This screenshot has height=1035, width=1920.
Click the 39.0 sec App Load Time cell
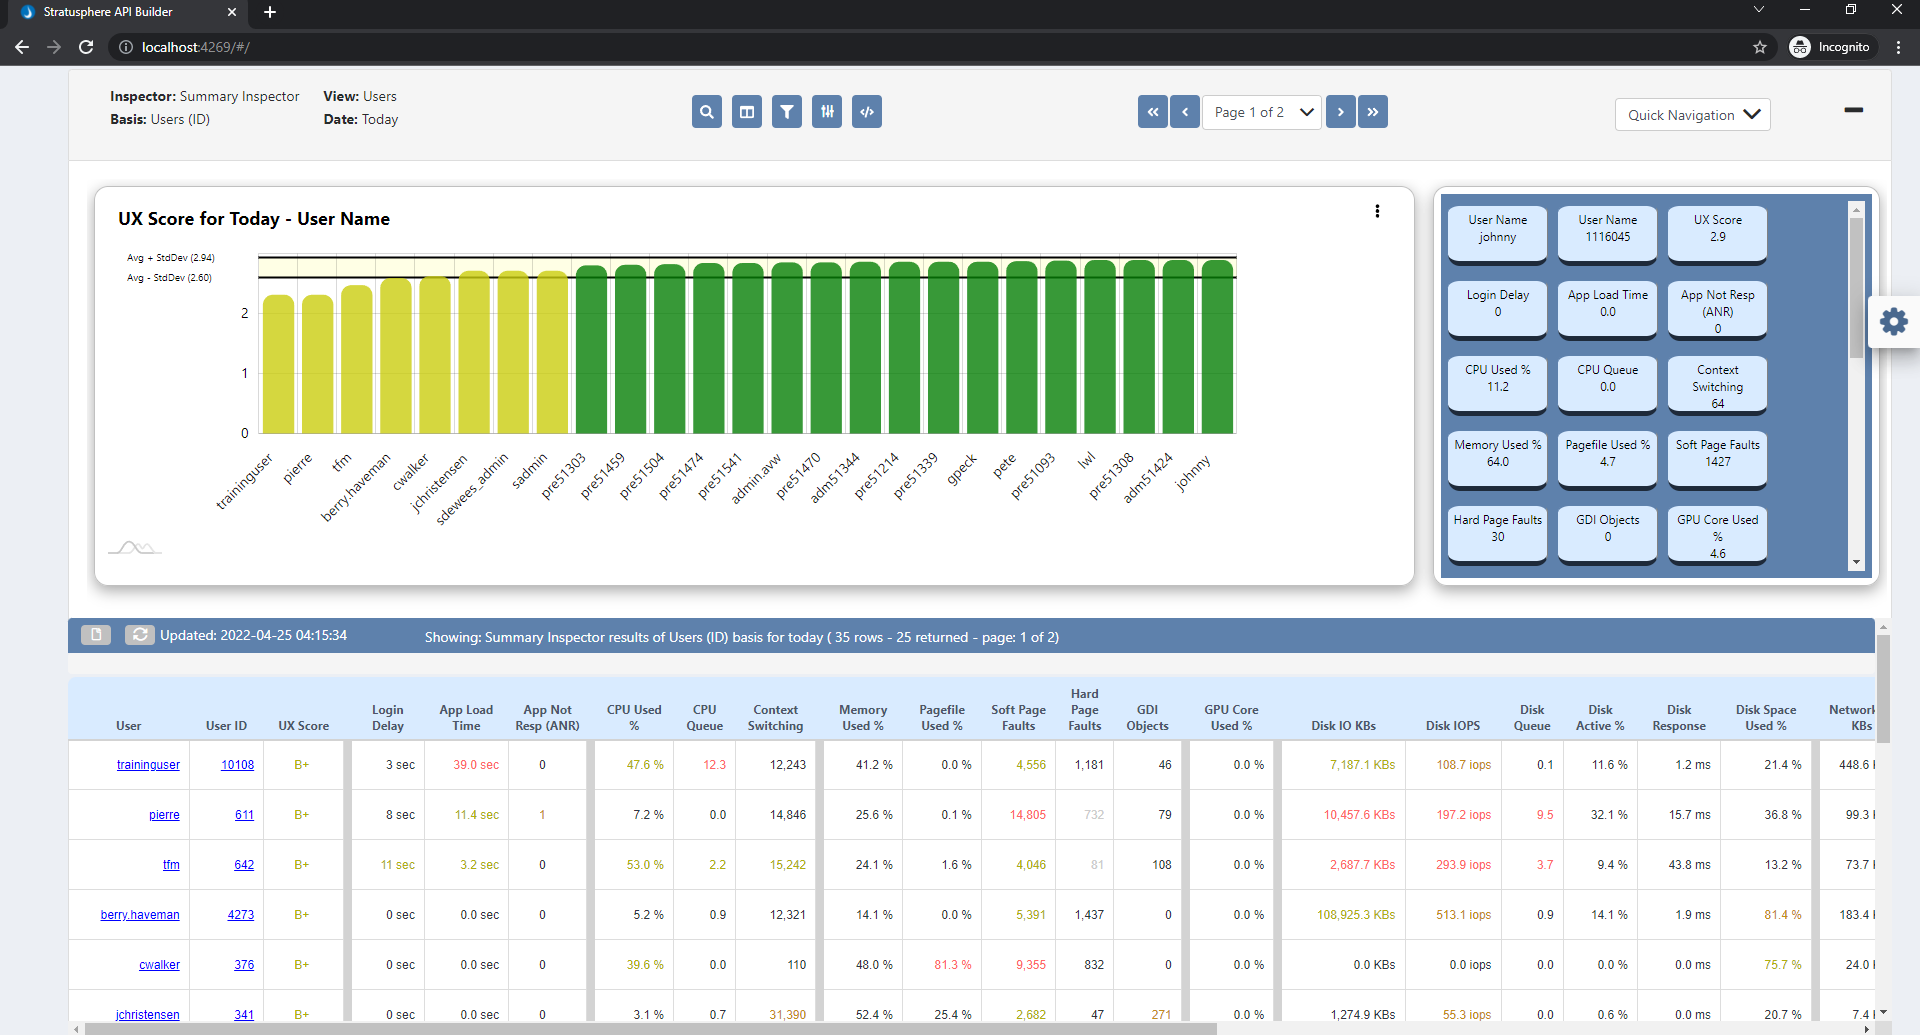476,765
